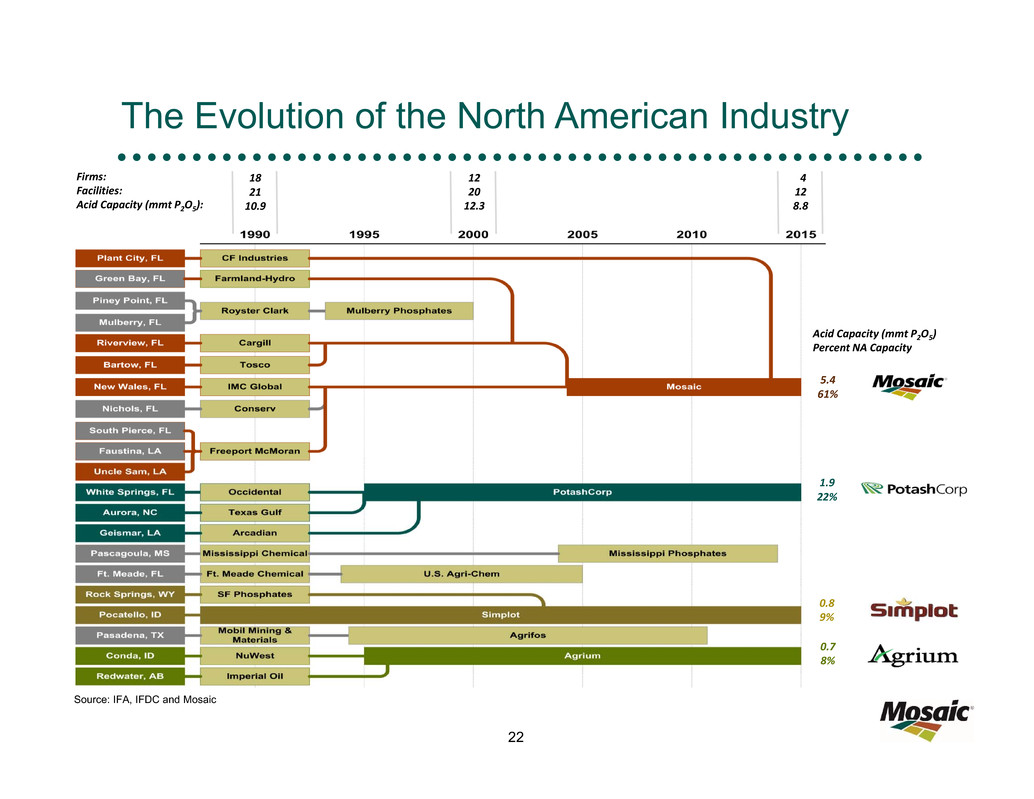Select the Uncle Sam, LA box

point(130,471)
